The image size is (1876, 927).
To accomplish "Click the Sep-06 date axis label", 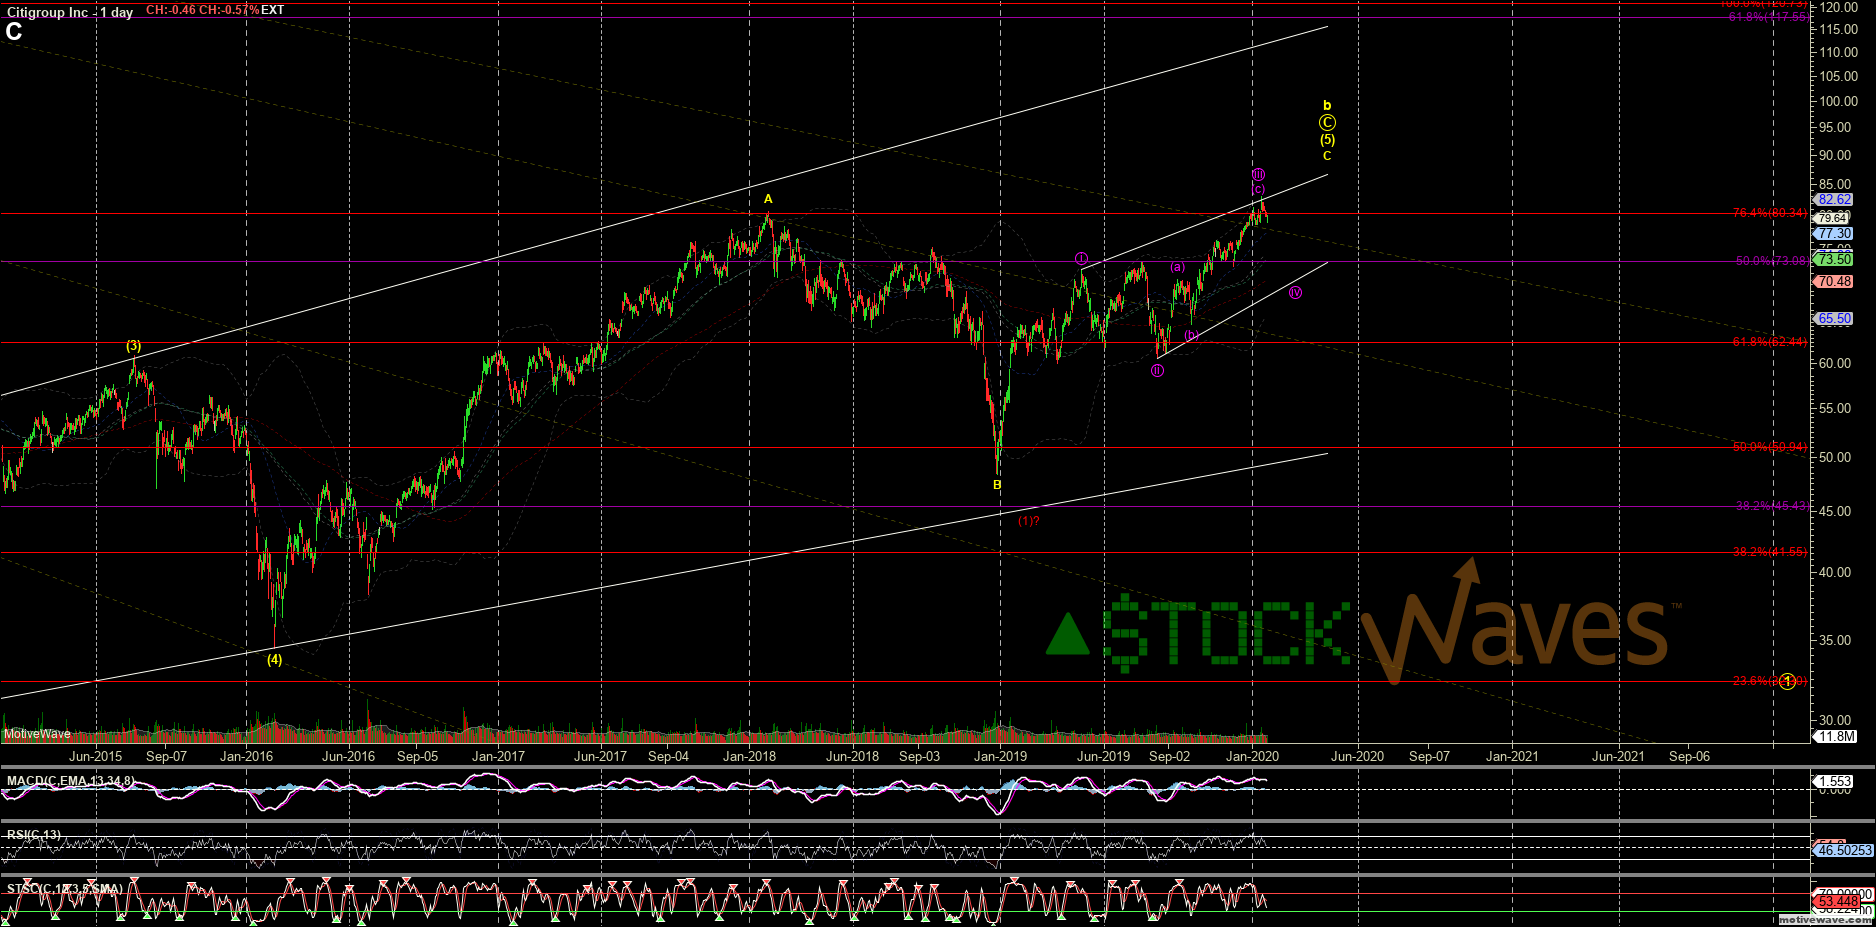I will [1689, 756].
